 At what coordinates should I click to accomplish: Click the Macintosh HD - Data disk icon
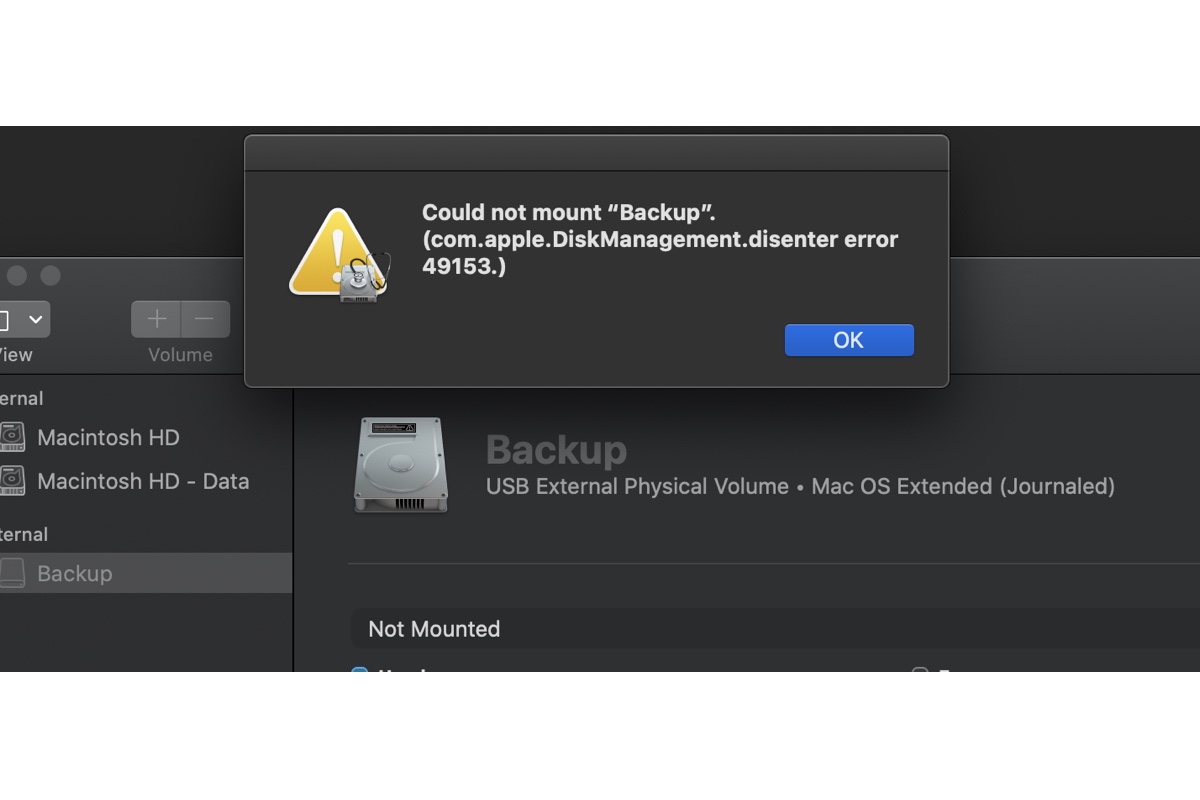(12, 481)
